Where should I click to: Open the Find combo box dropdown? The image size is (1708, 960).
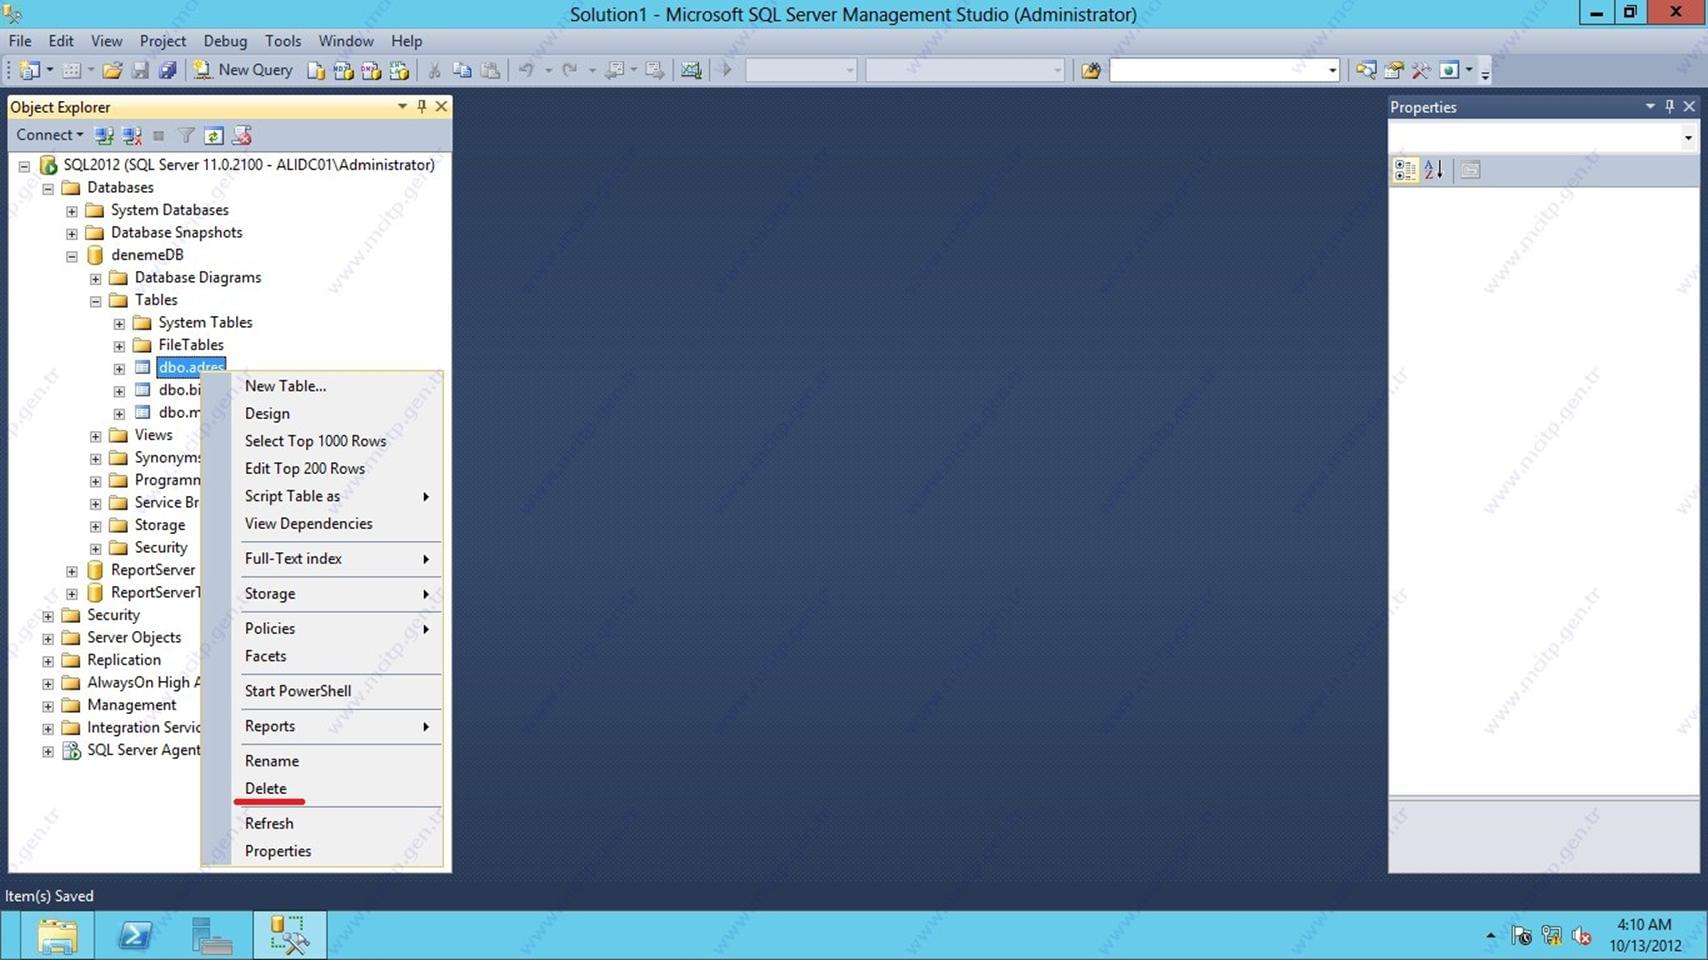coord(1332,70)
